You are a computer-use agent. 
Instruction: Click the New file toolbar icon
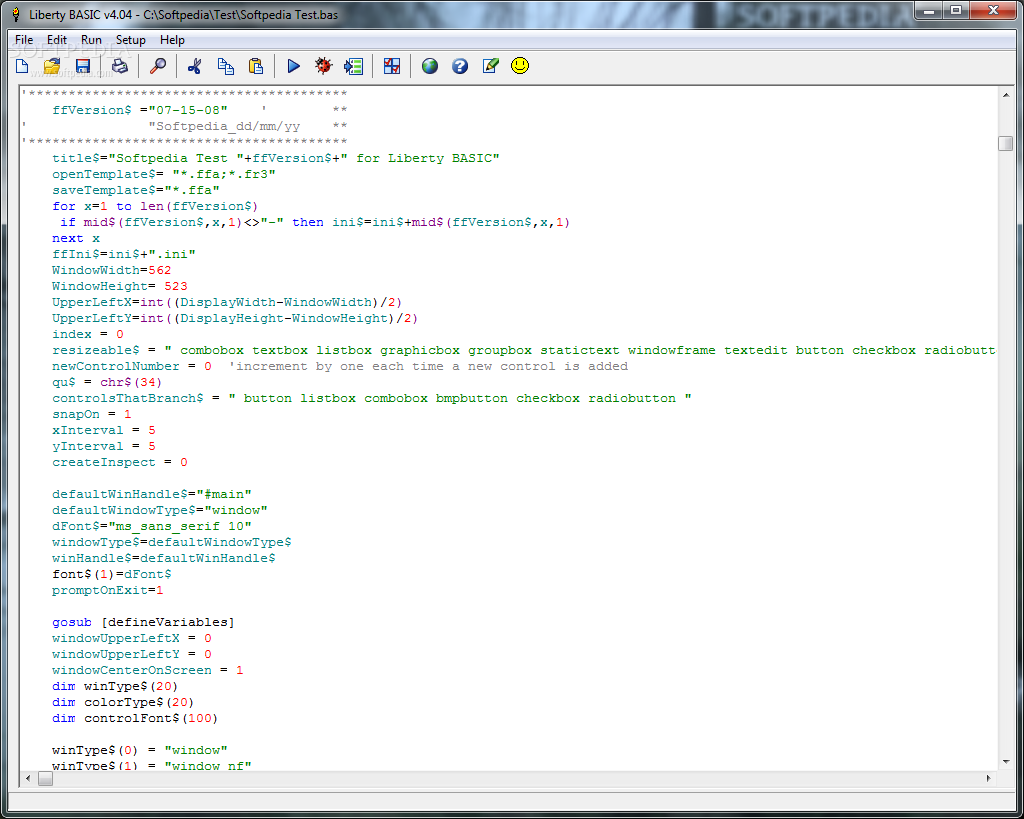[22, 66]
